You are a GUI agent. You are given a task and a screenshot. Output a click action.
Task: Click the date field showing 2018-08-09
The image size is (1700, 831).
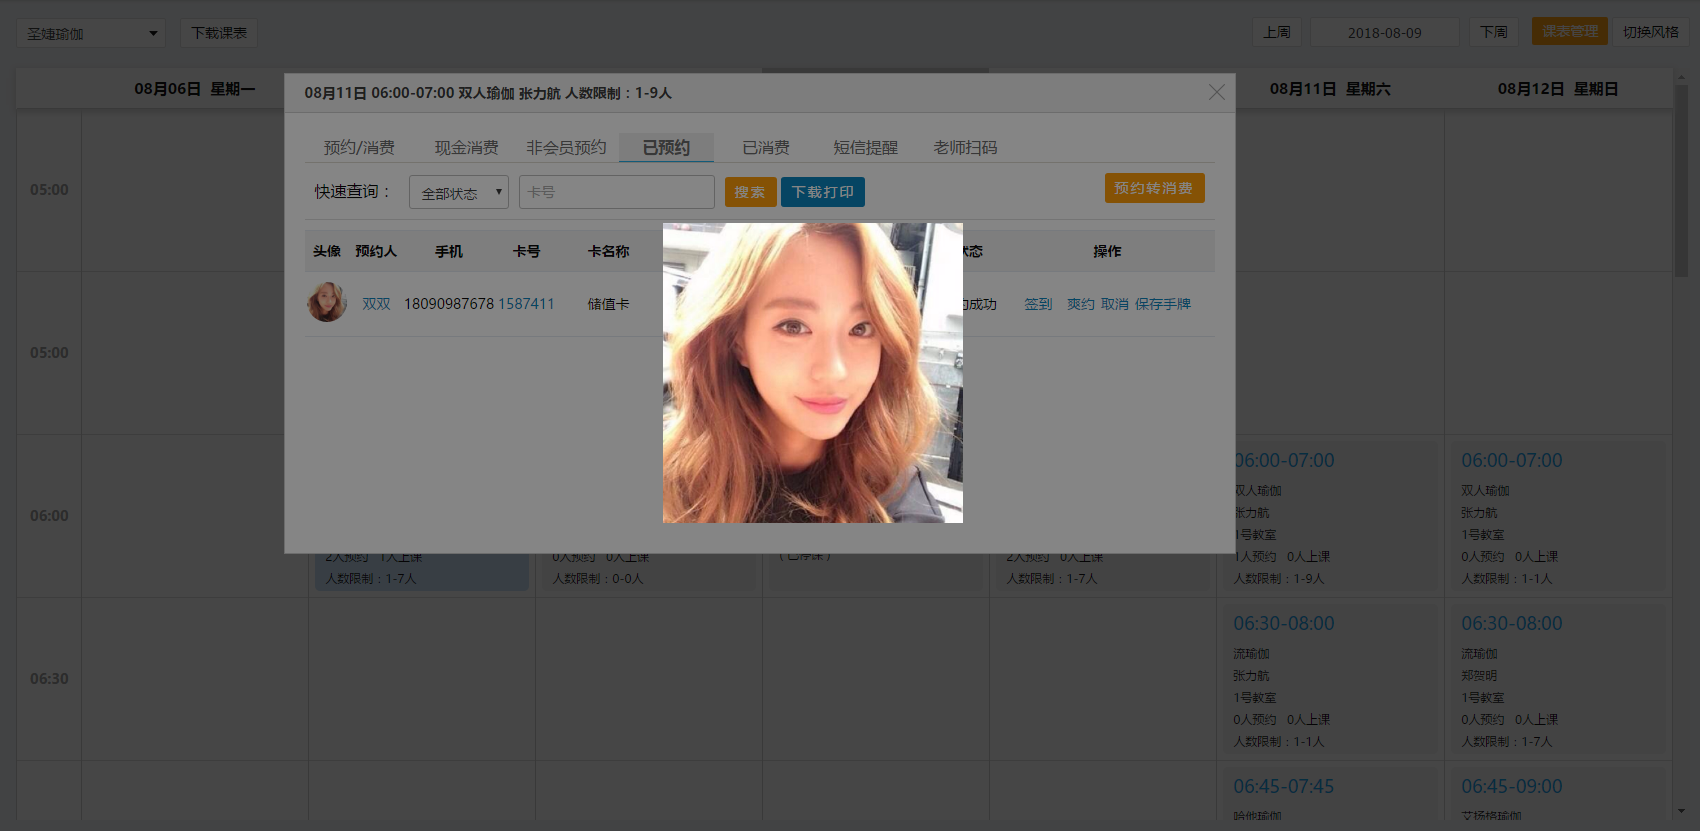click(x=1384, y=33)
